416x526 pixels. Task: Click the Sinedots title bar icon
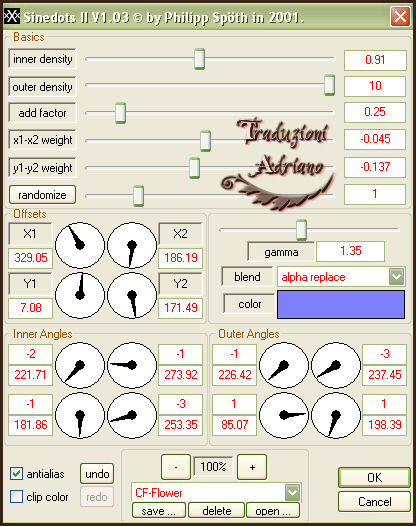[11, 16]
